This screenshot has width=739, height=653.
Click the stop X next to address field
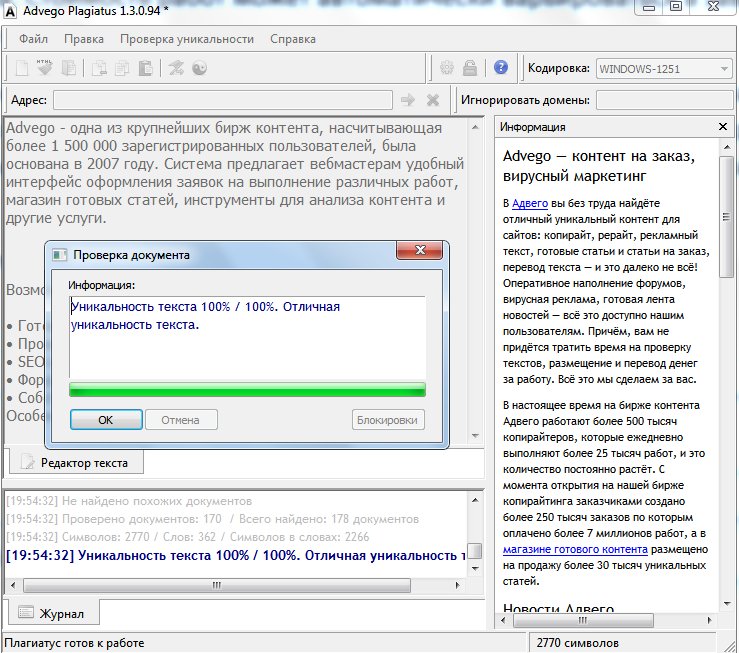433,100
